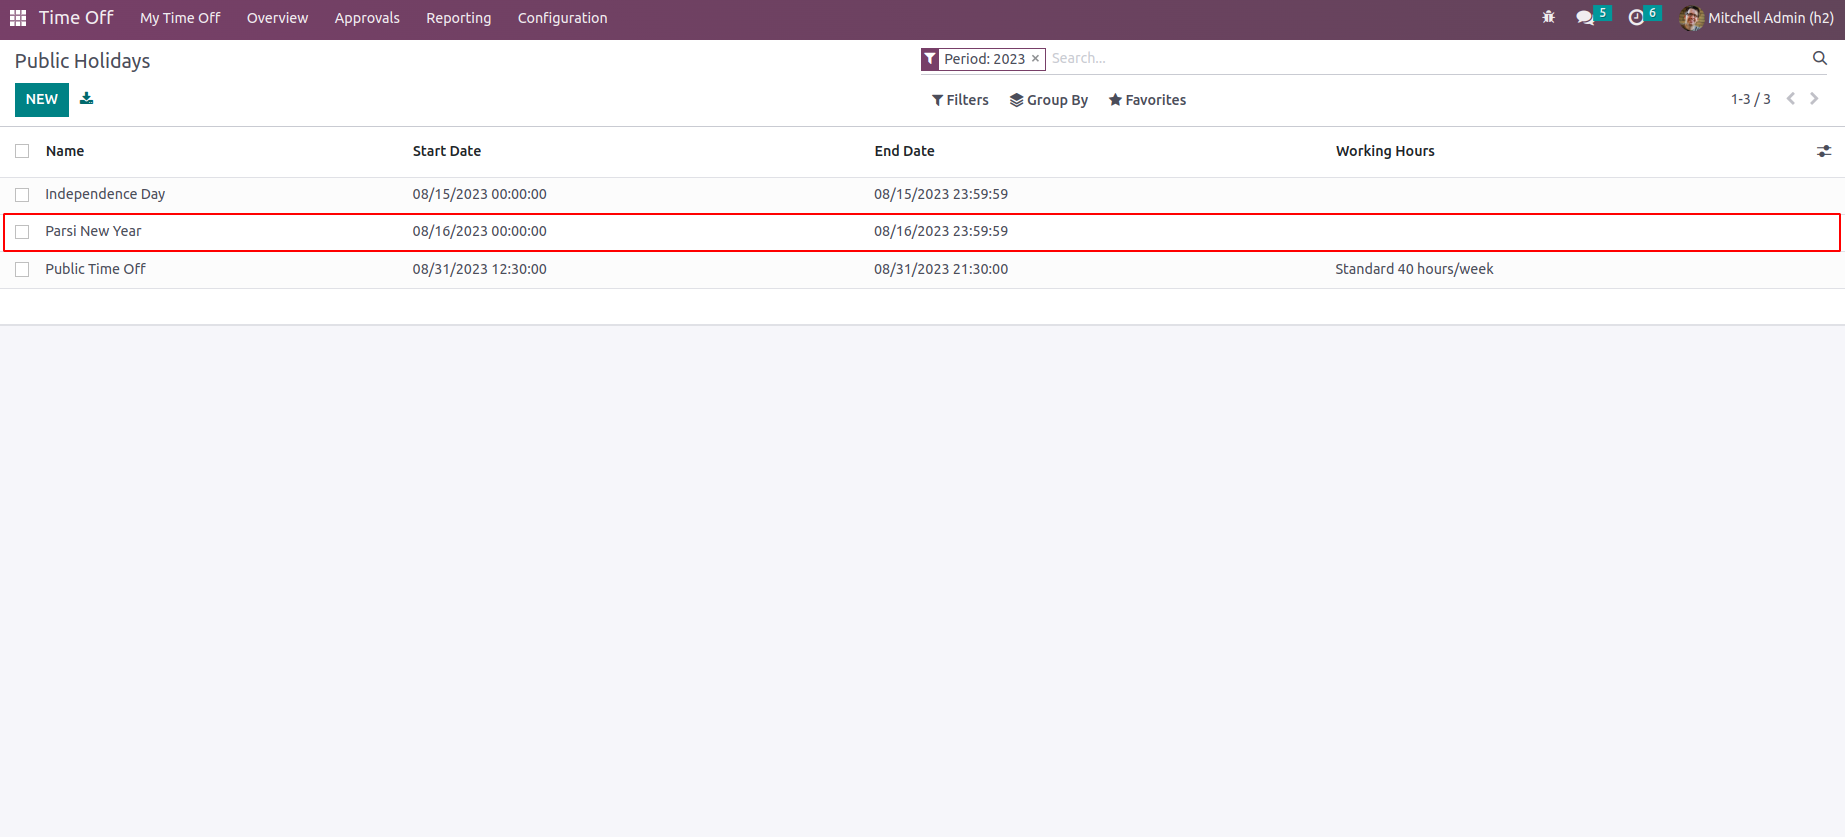Image resolution: width=1845 pixels, height=837 pixels.
Task: Click the Public Holidays breadcrumb title
Action: 82,61
